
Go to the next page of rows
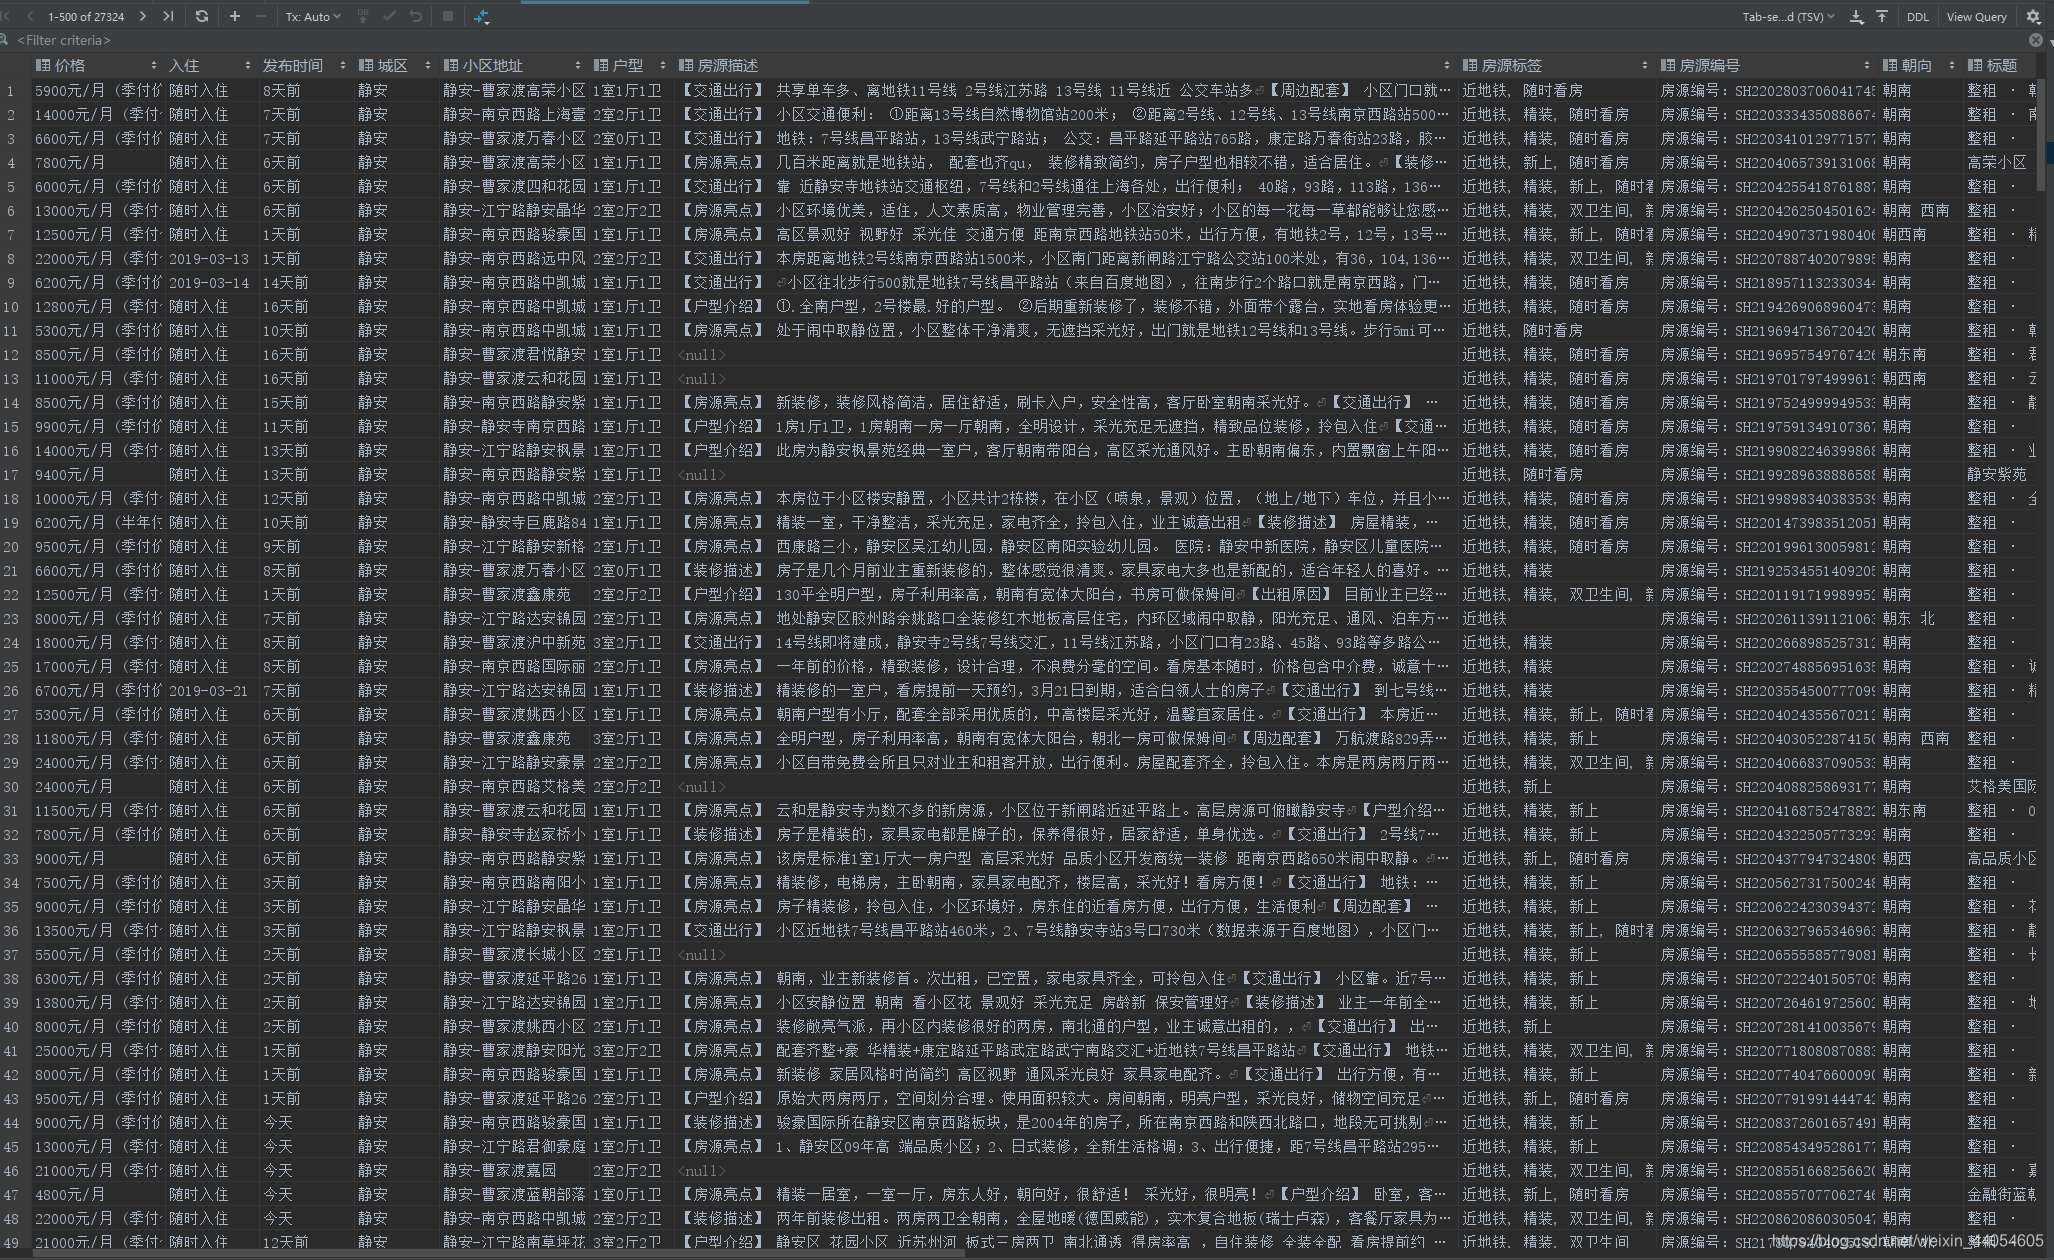143,16
